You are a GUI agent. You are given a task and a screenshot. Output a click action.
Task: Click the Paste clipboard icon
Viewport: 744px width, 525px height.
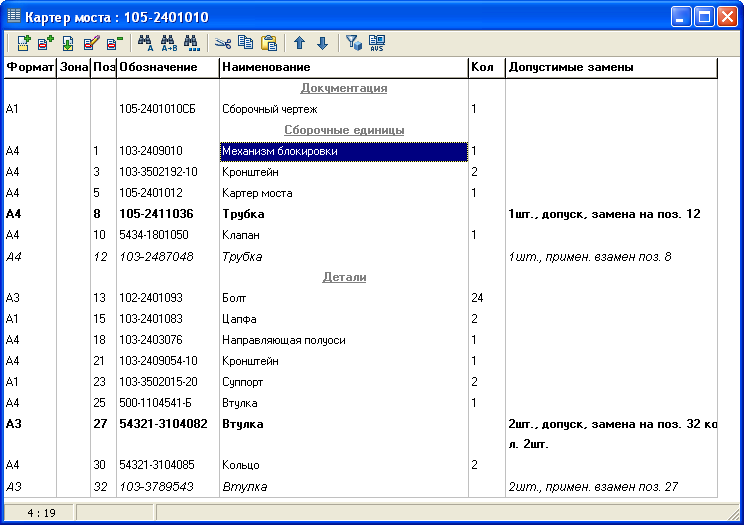(268, 43)
